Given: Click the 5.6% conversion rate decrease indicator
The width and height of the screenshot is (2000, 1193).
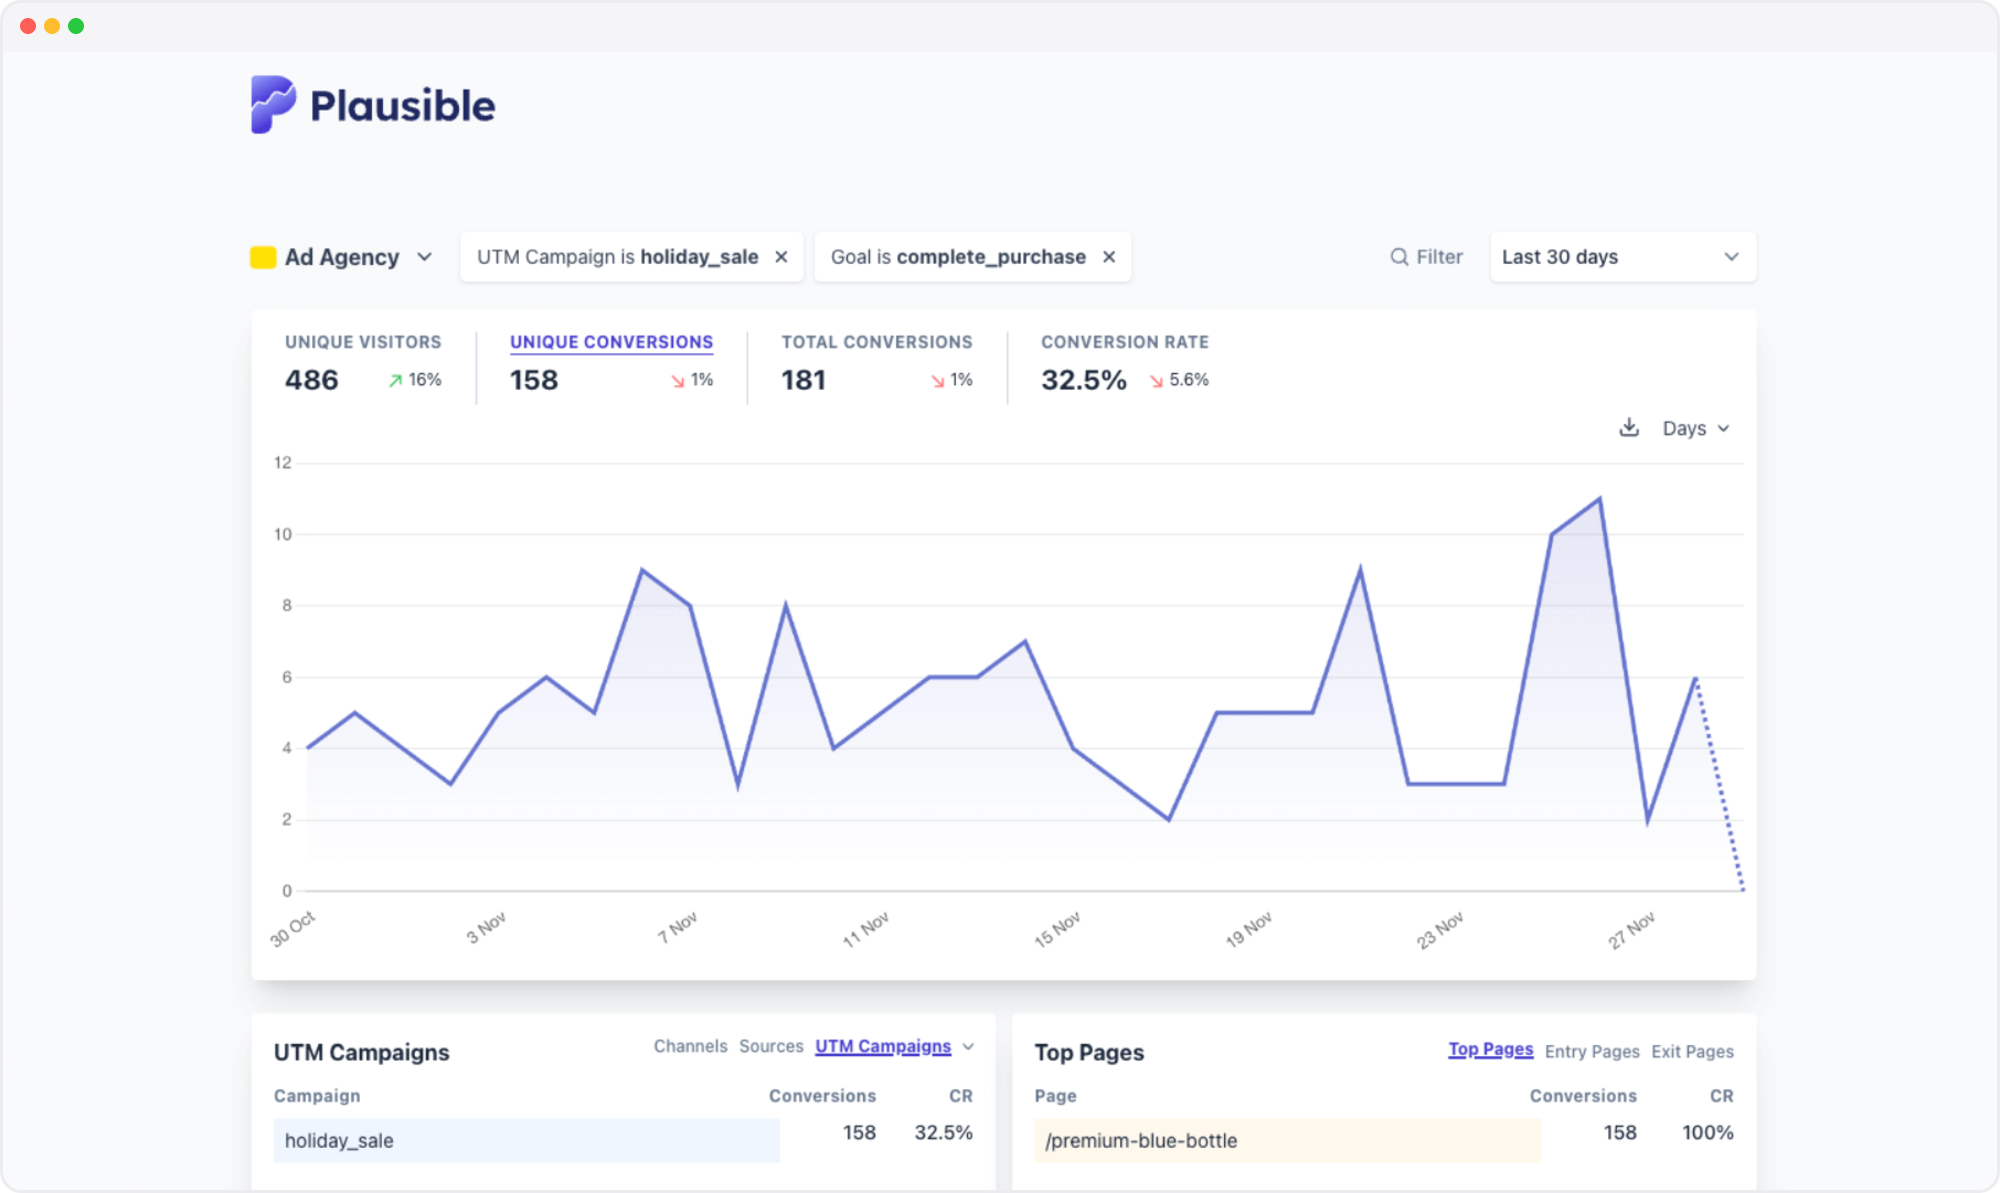Looking at the screenshot, I should [1179, 380].
